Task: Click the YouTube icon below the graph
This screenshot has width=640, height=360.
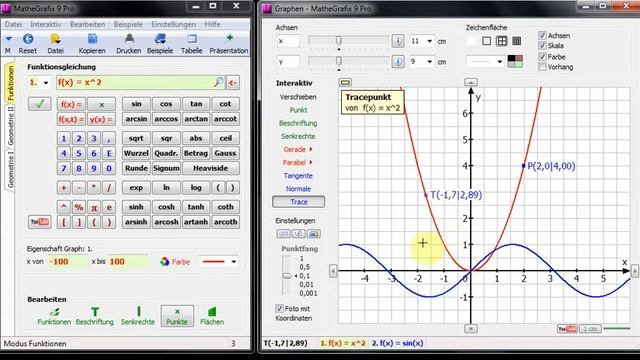Action: (567, 329)
